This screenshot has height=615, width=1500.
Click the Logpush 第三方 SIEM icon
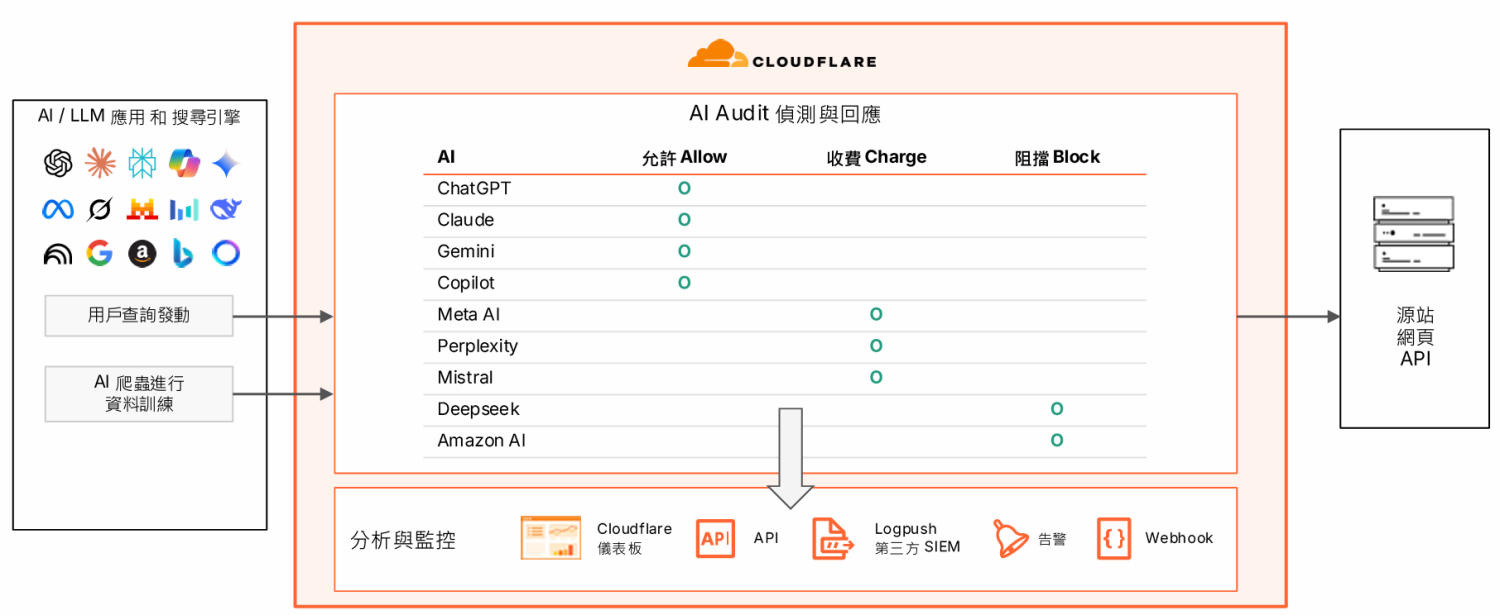833,538
